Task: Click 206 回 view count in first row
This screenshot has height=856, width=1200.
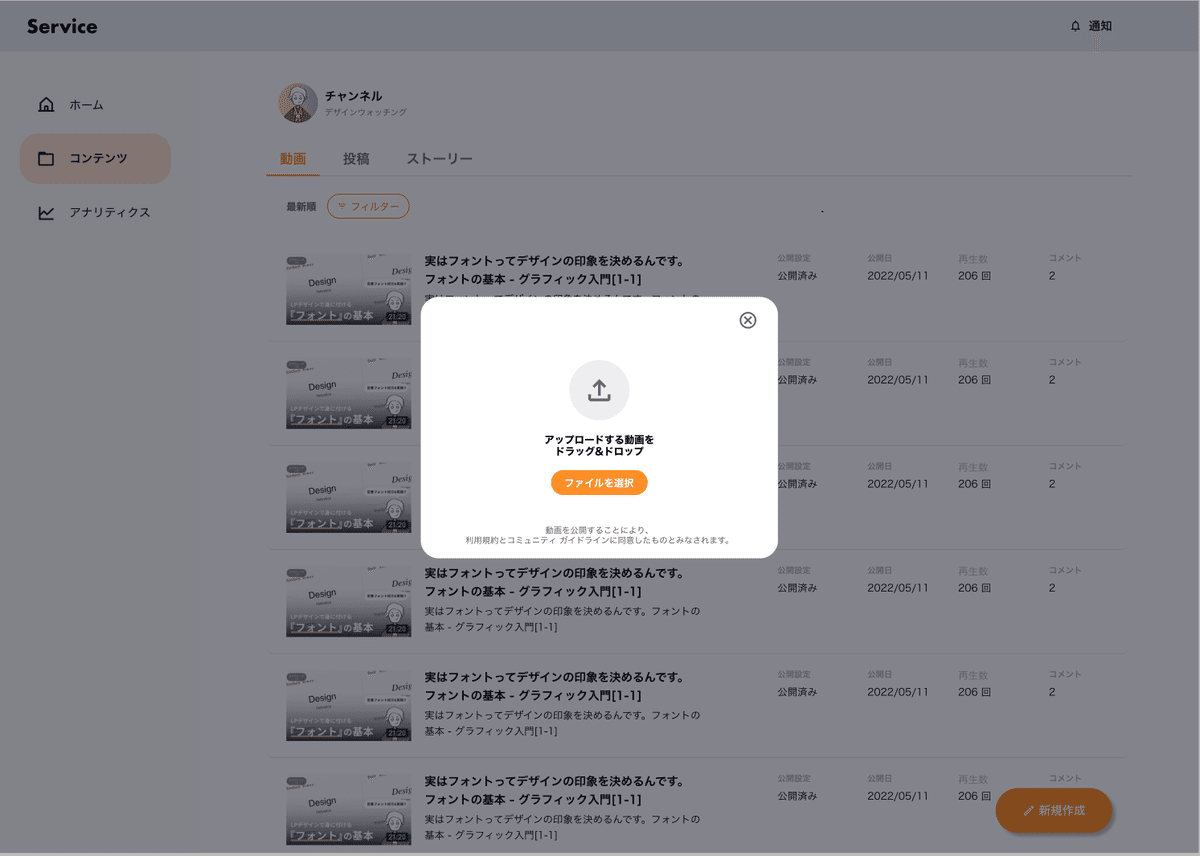Action: click(974, 276)
